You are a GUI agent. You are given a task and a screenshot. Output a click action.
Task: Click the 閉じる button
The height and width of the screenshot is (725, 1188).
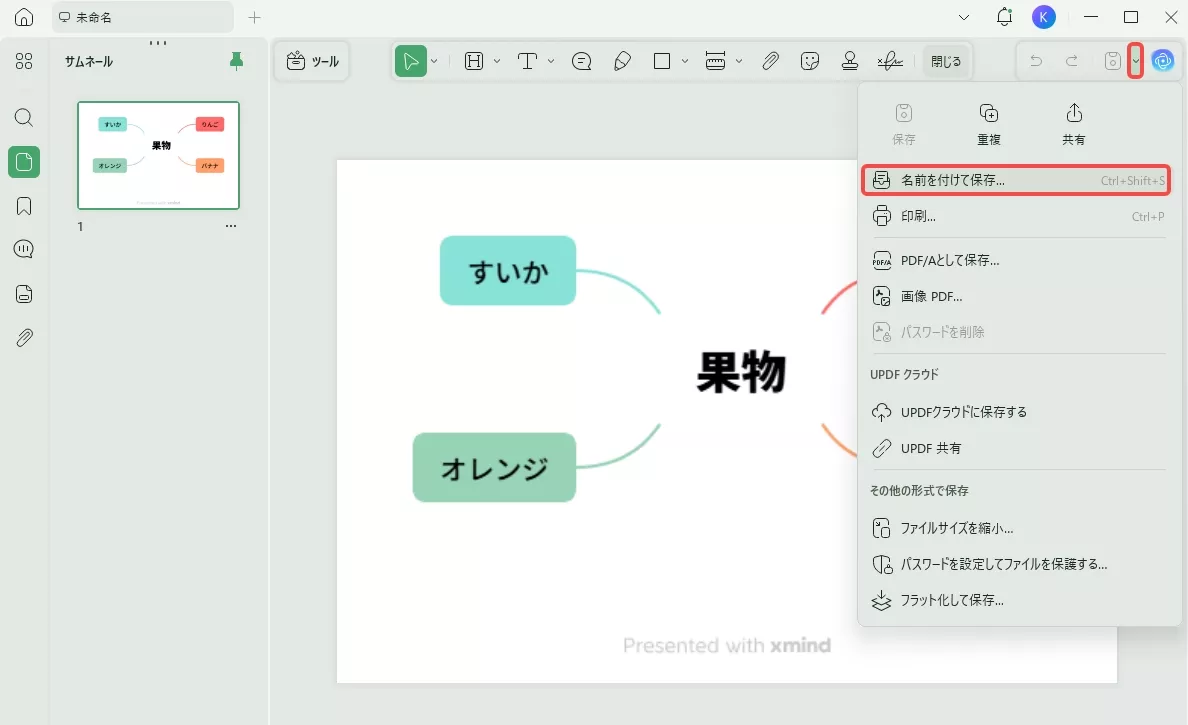(945, 60)
